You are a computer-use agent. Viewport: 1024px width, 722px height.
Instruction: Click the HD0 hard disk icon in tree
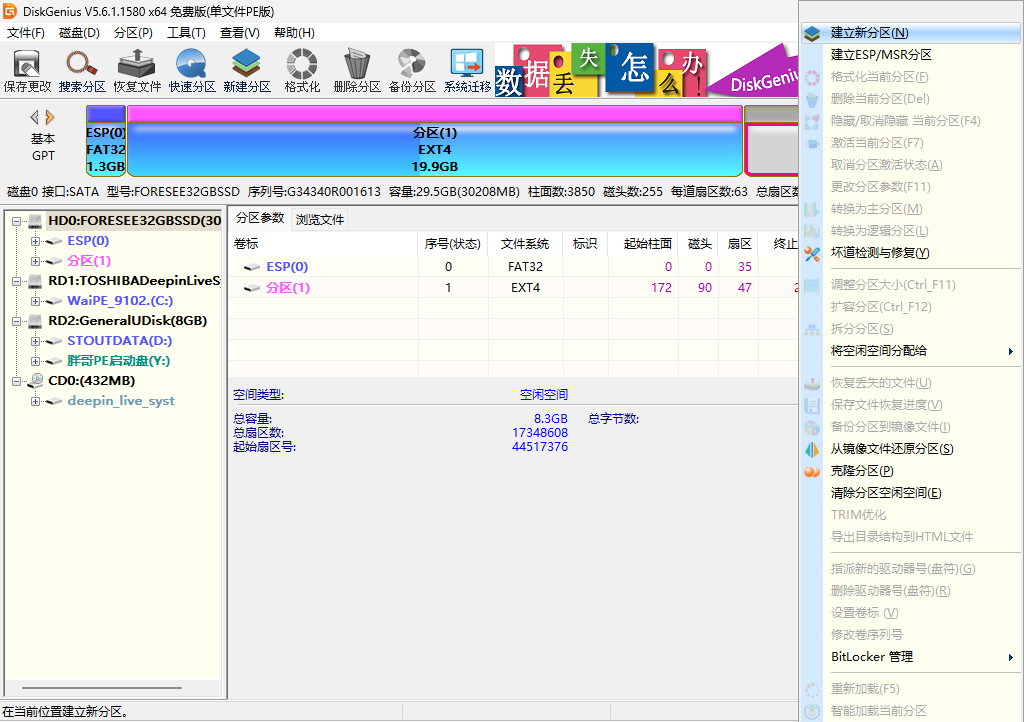tap(35, 221)
